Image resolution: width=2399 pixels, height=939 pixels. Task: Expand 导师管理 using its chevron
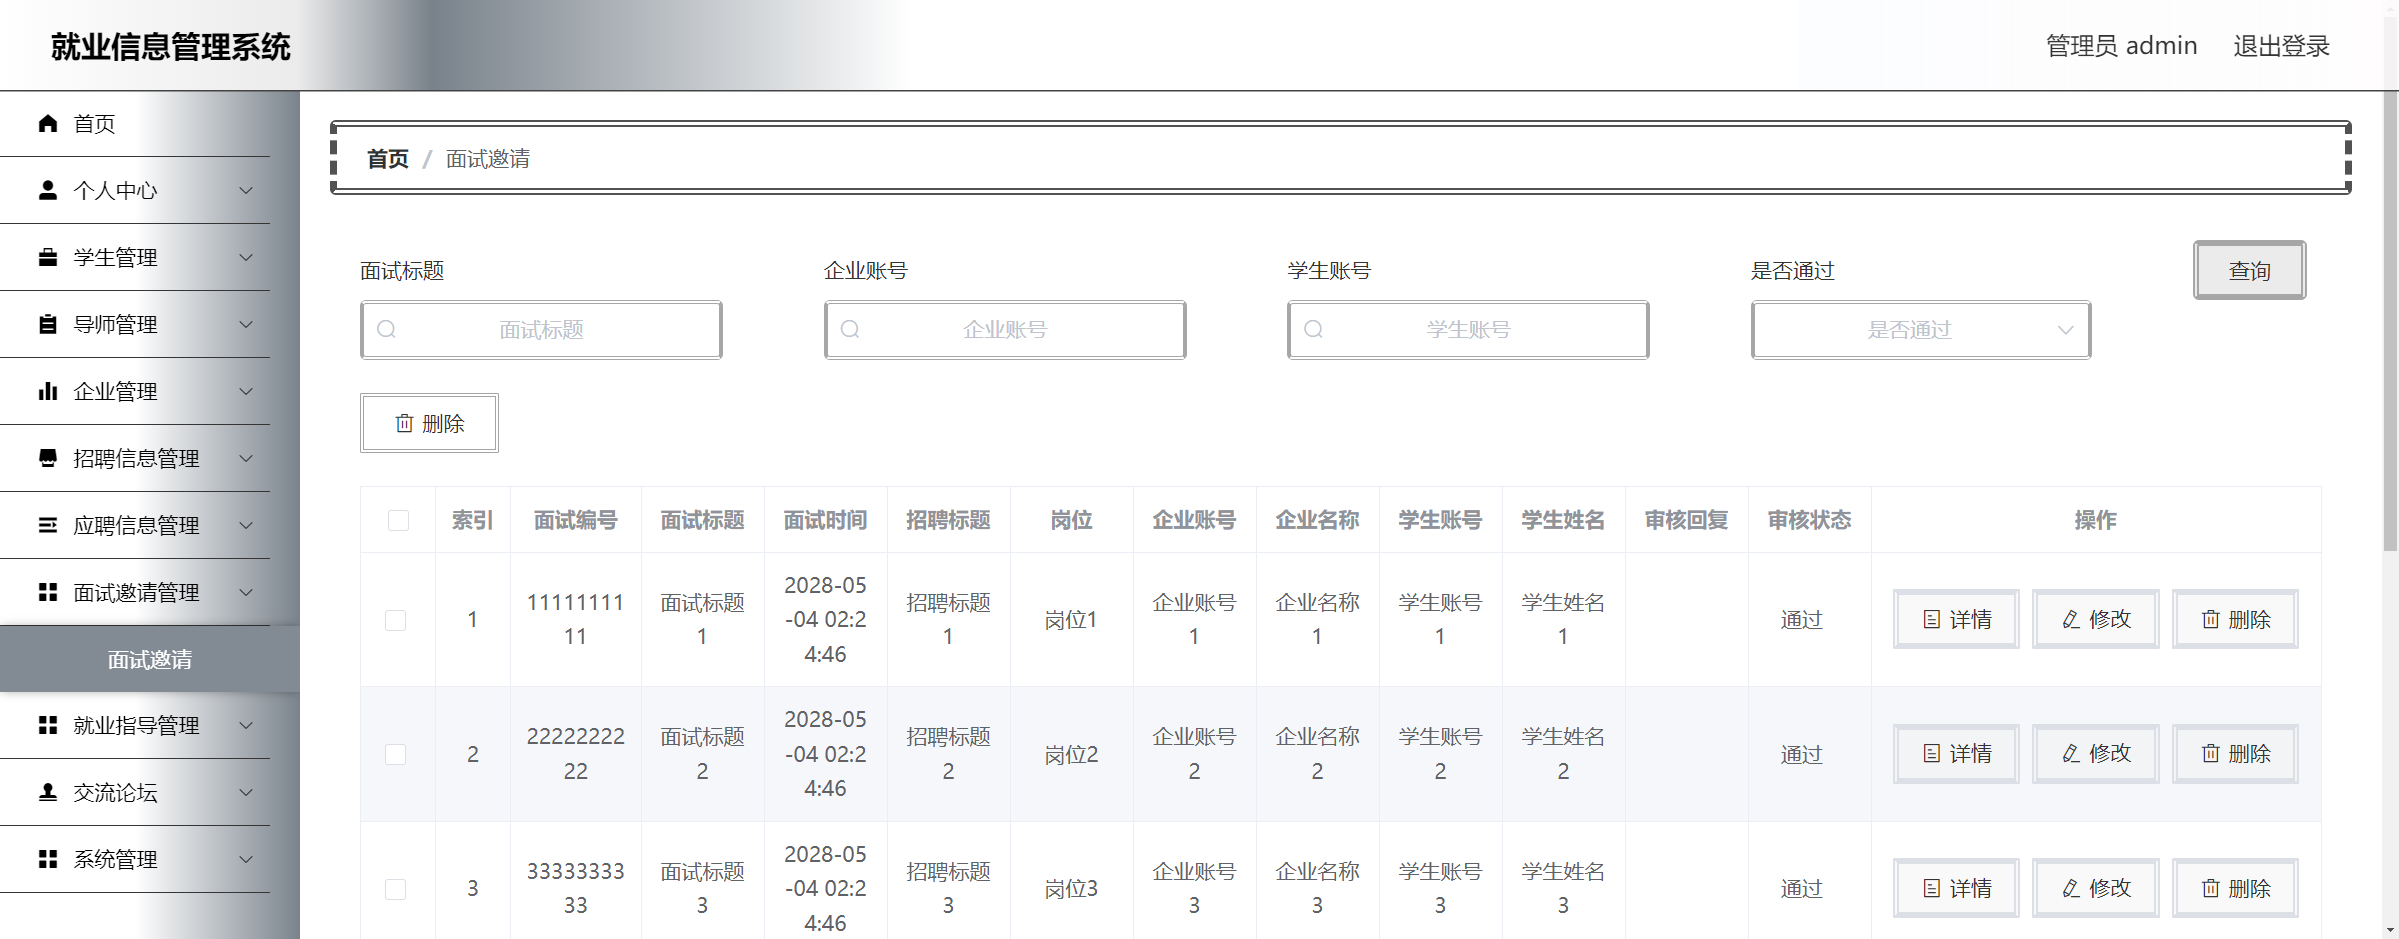246,324
